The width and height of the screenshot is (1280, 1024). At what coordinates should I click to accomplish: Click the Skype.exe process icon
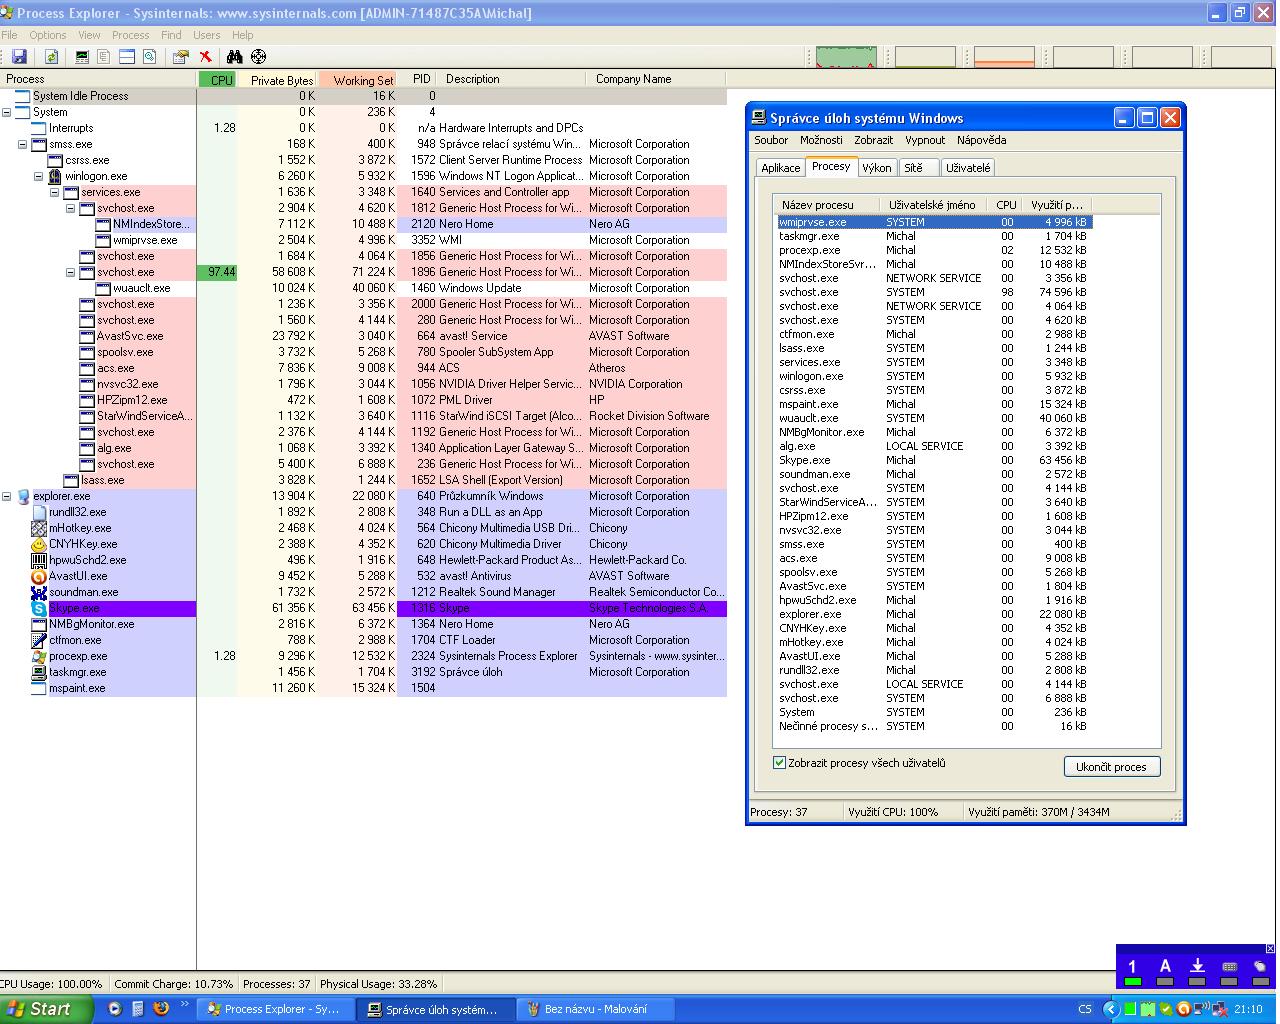click(39, 608)
